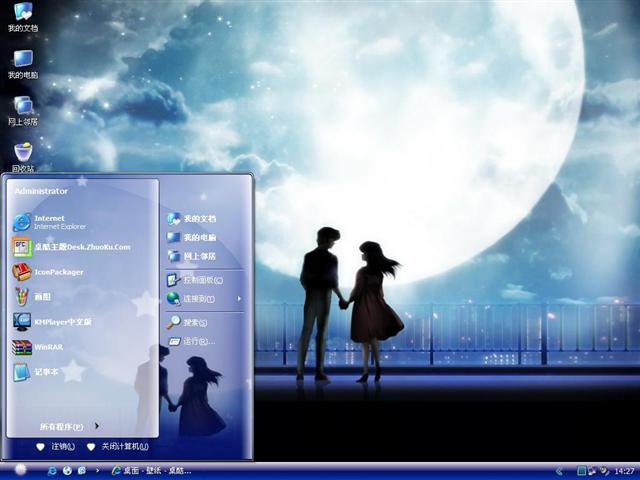This screenshot has width=640, height=480.
Task: Open 网上邻居 in Start menu right pane
Action: tap(191, 256)
